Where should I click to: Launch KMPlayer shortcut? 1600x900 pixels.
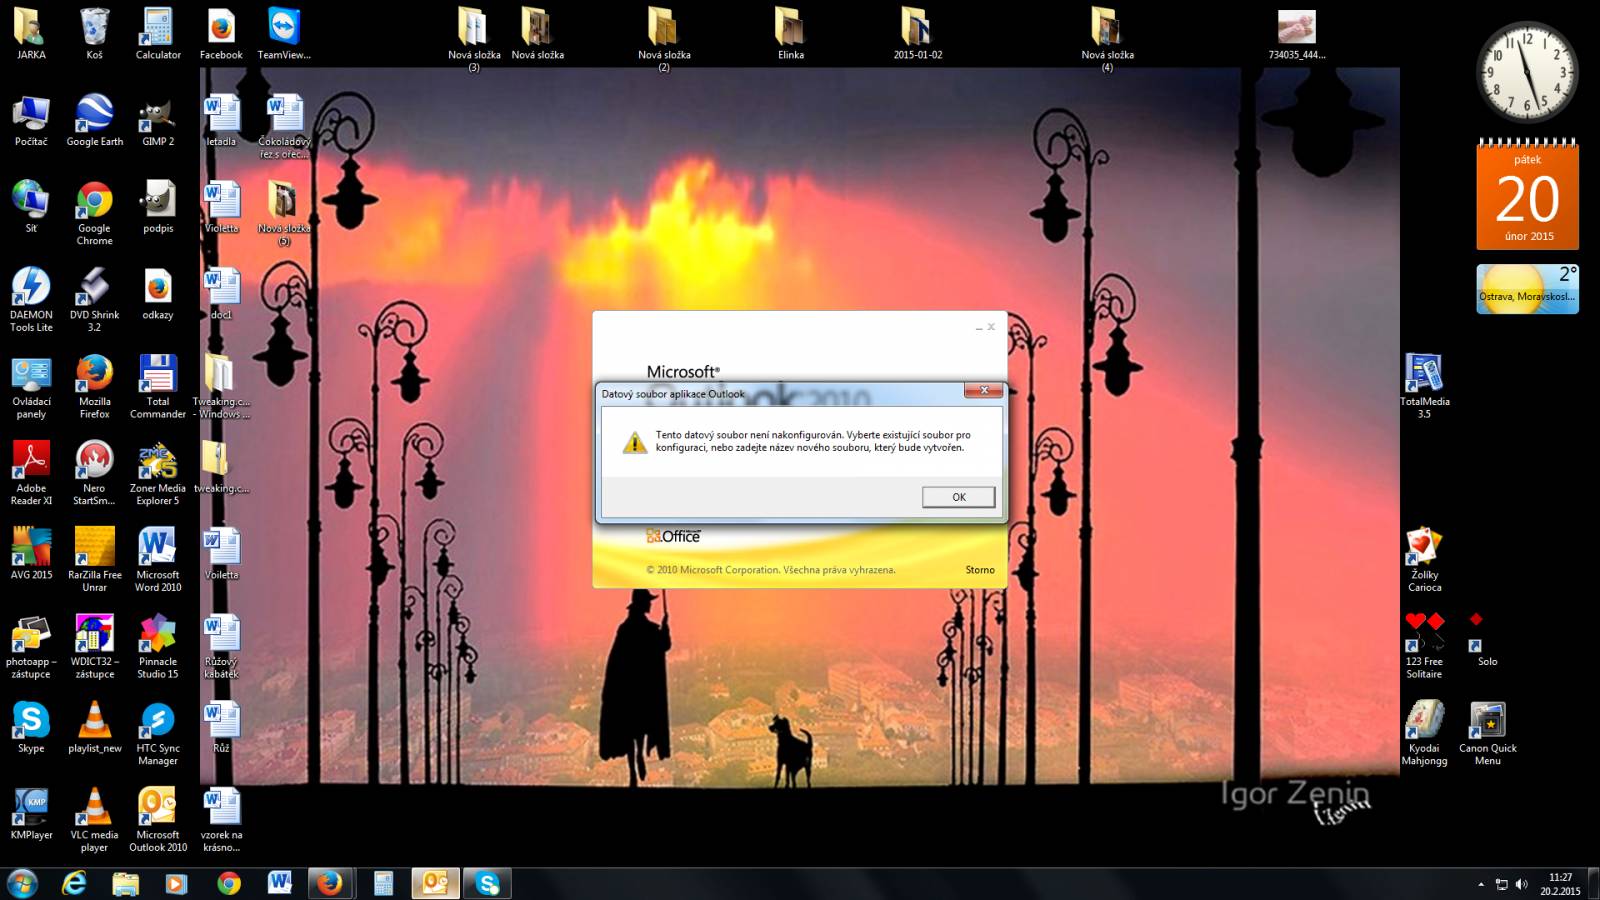click(31, 813)
